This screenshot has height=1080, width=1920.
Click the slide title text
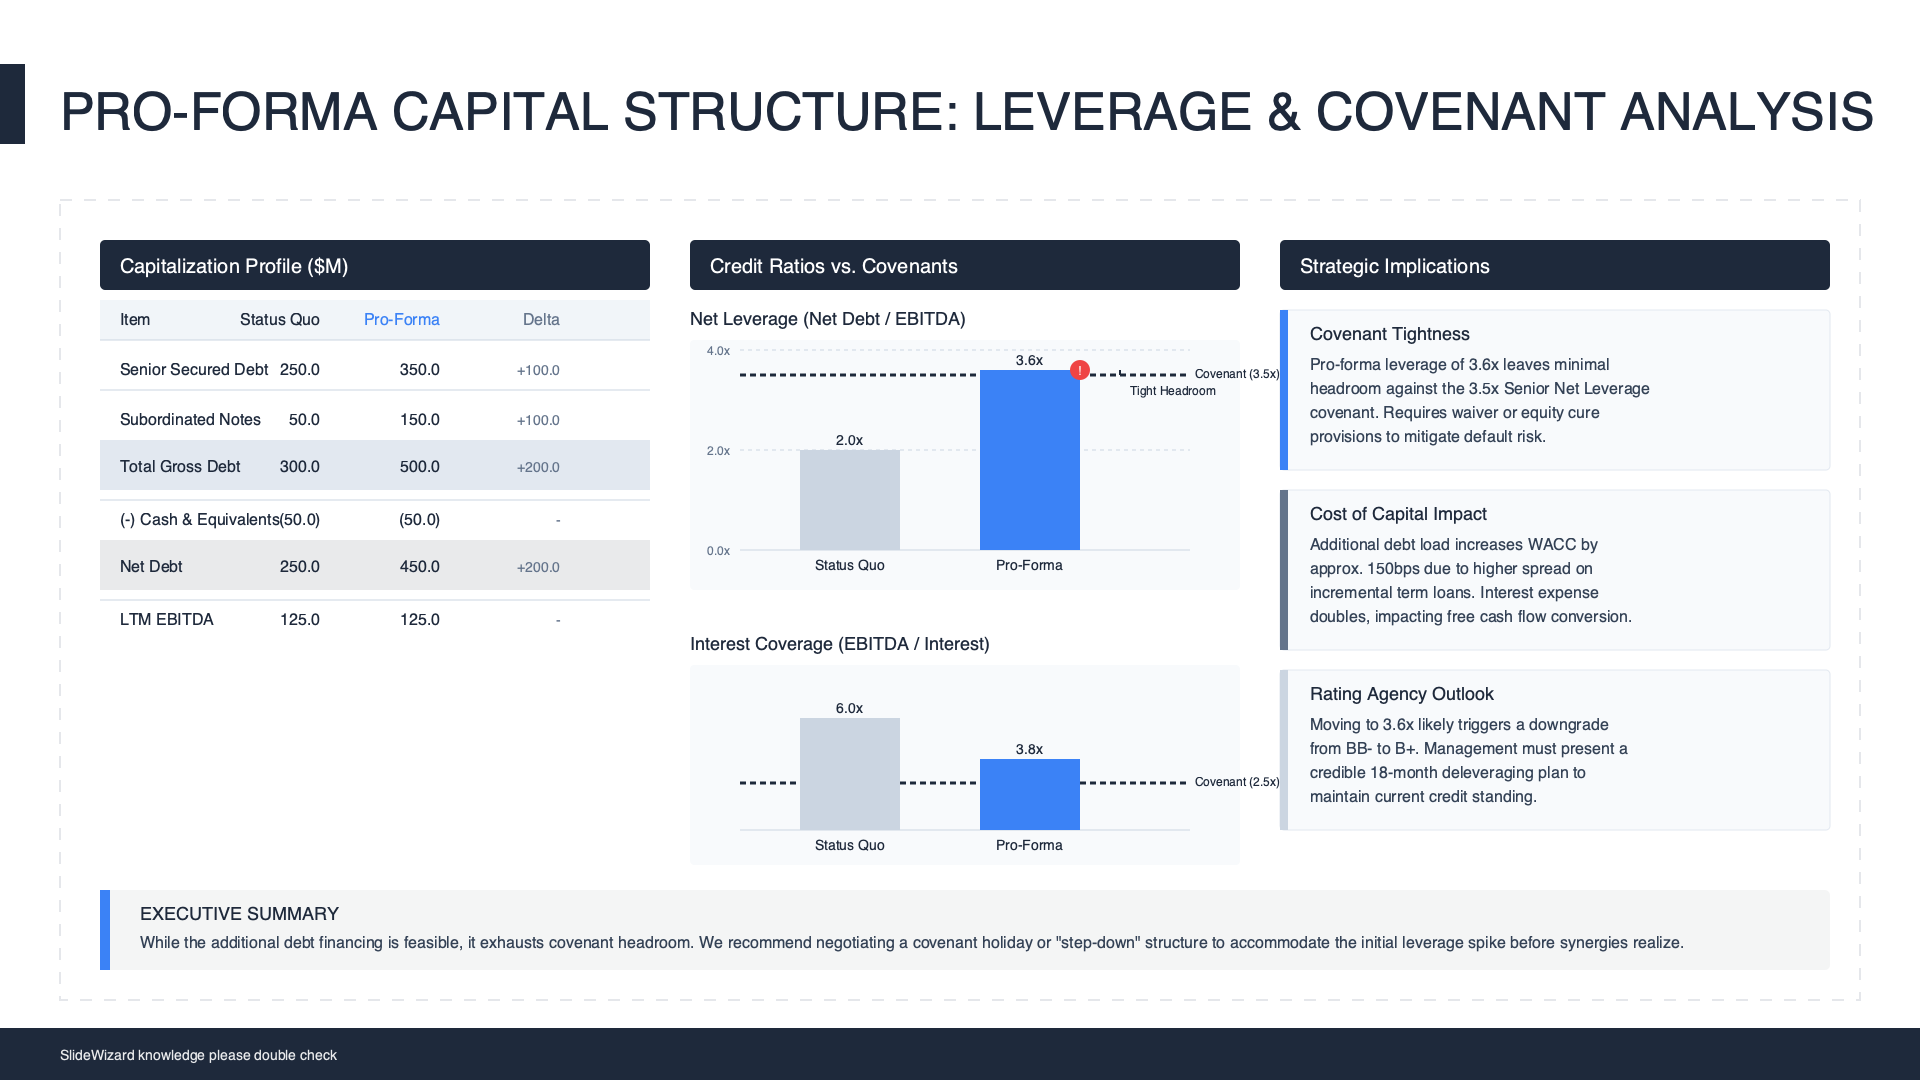pos(966,111)
